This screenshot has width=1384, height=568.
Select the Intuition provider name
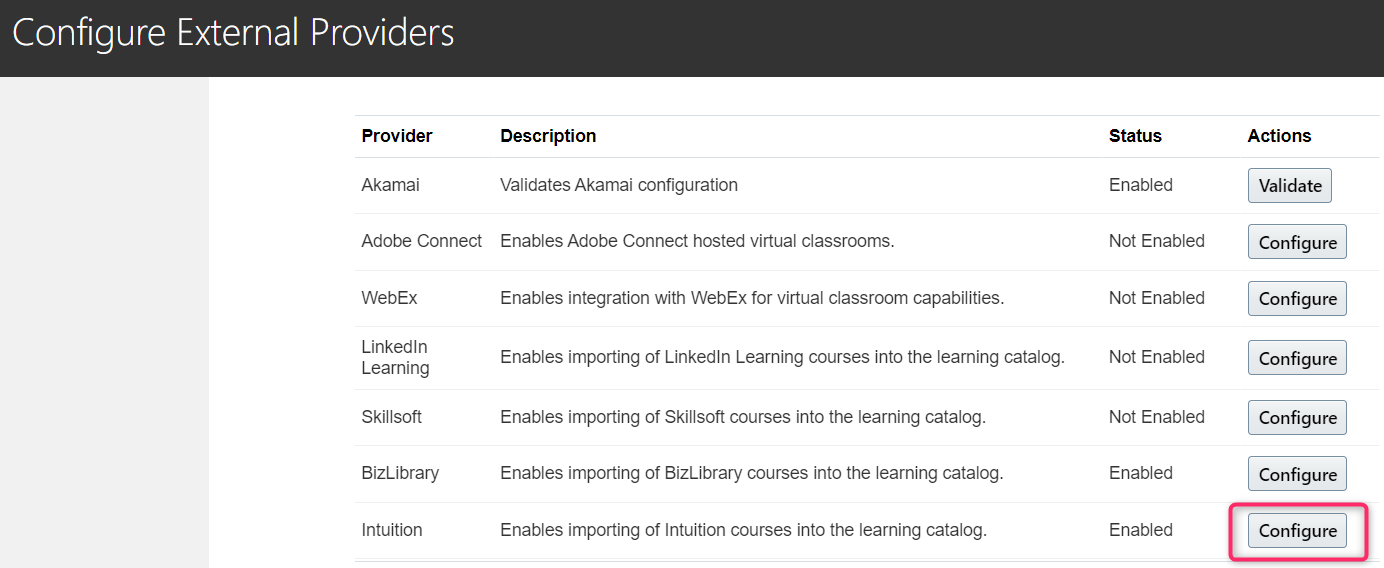point(392,530)
